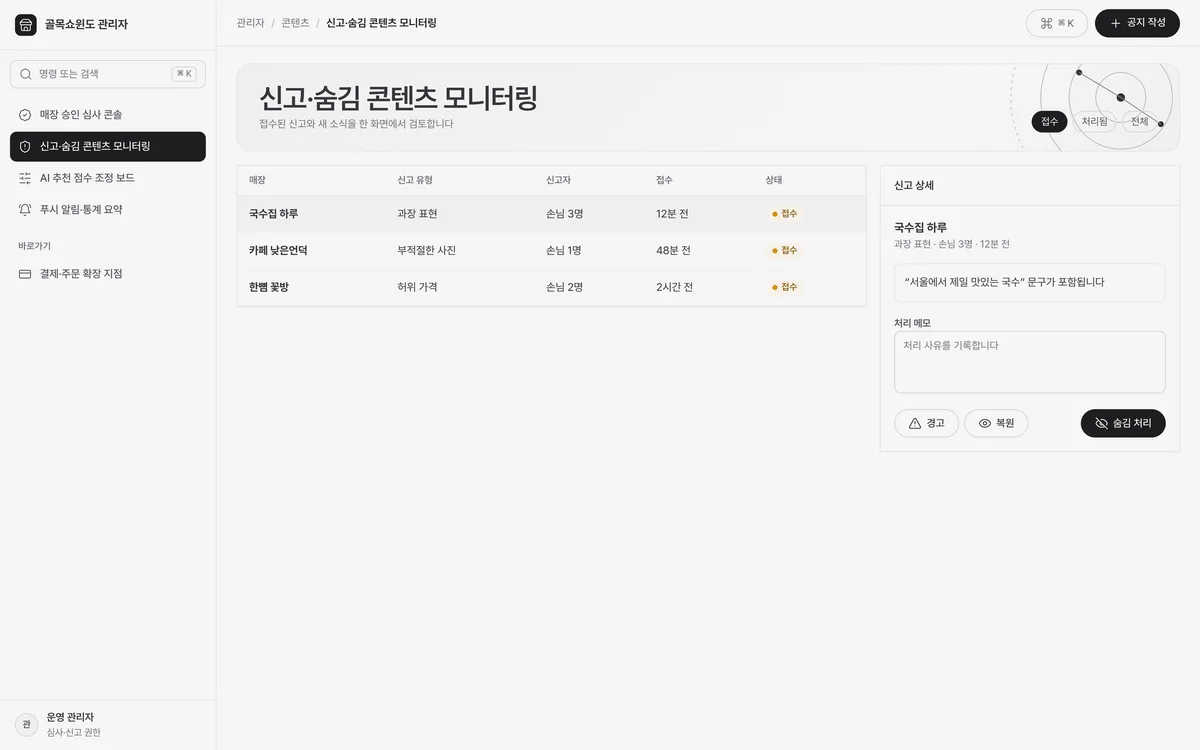Click the 운영 관리자 account name

tap(70, 717)
